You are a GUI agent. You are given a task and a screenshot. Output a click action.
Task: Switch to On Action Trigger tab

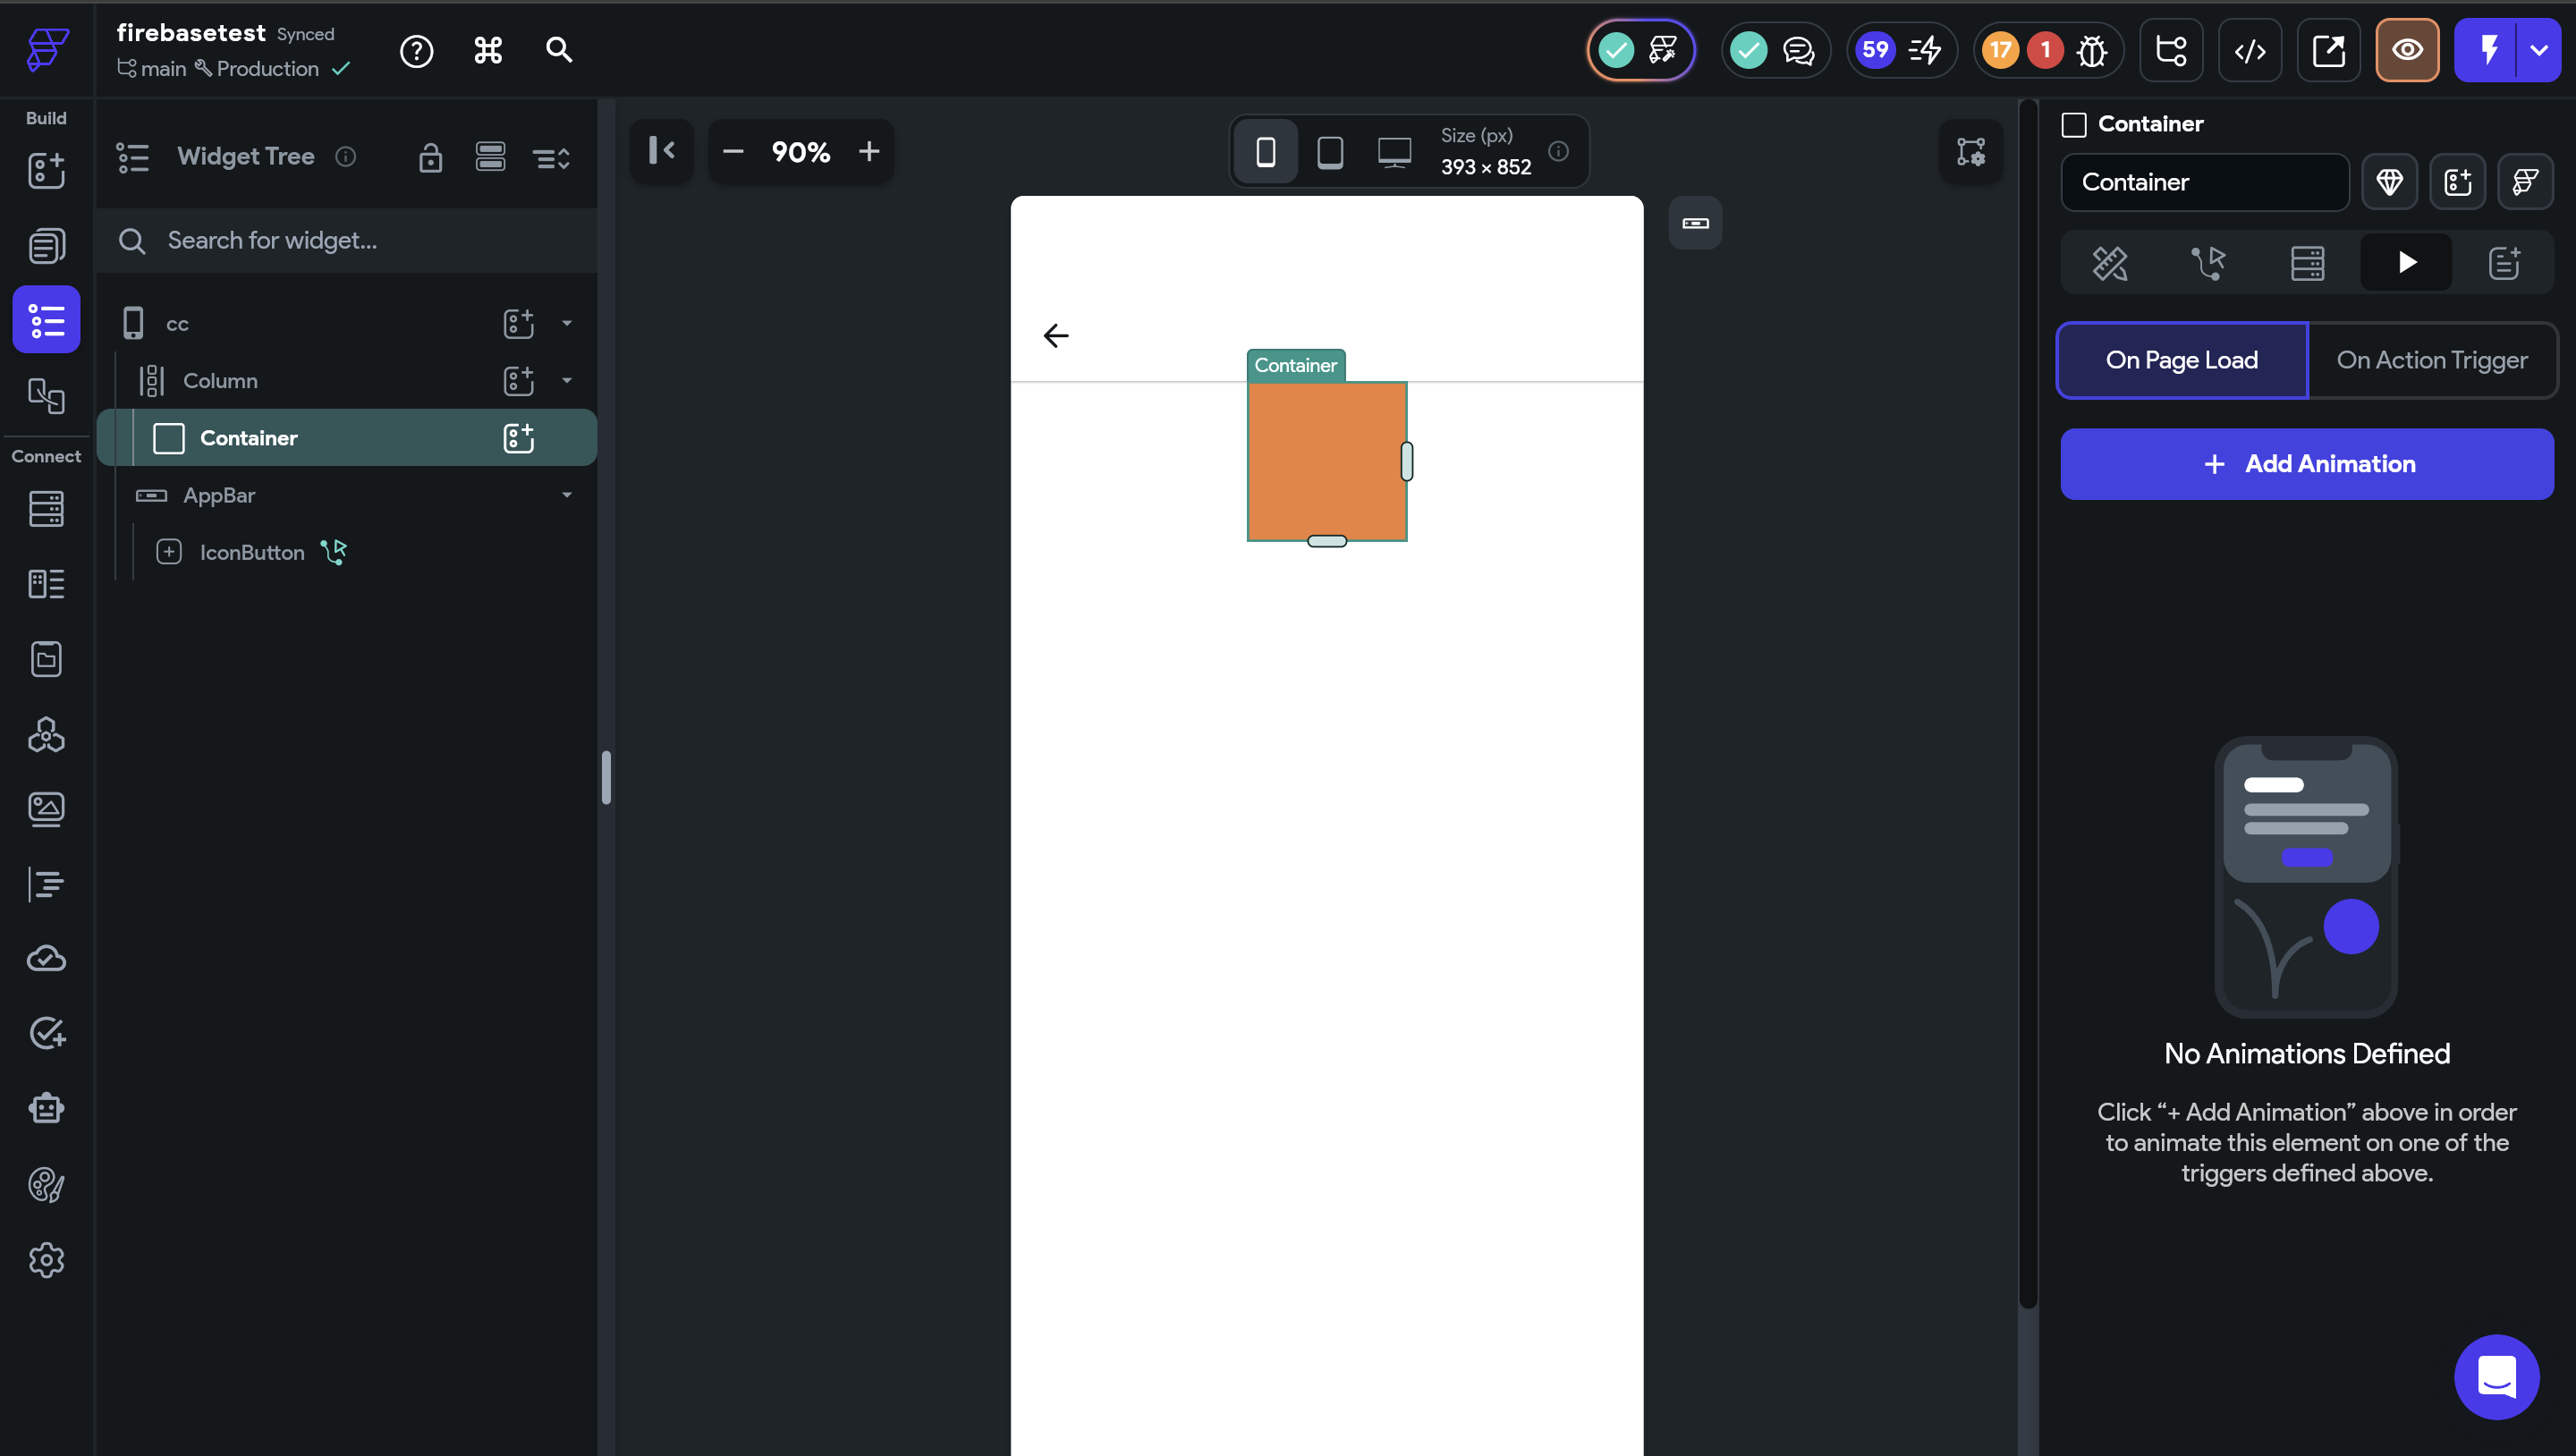tap(2431, 360)
